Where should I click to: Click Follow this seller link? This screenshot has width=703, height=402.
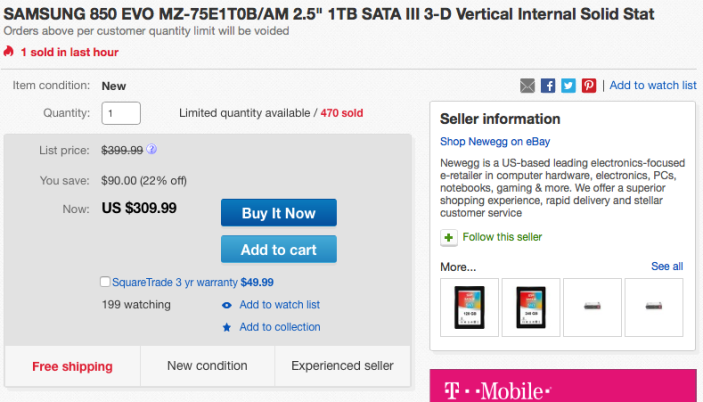(504, 237)
